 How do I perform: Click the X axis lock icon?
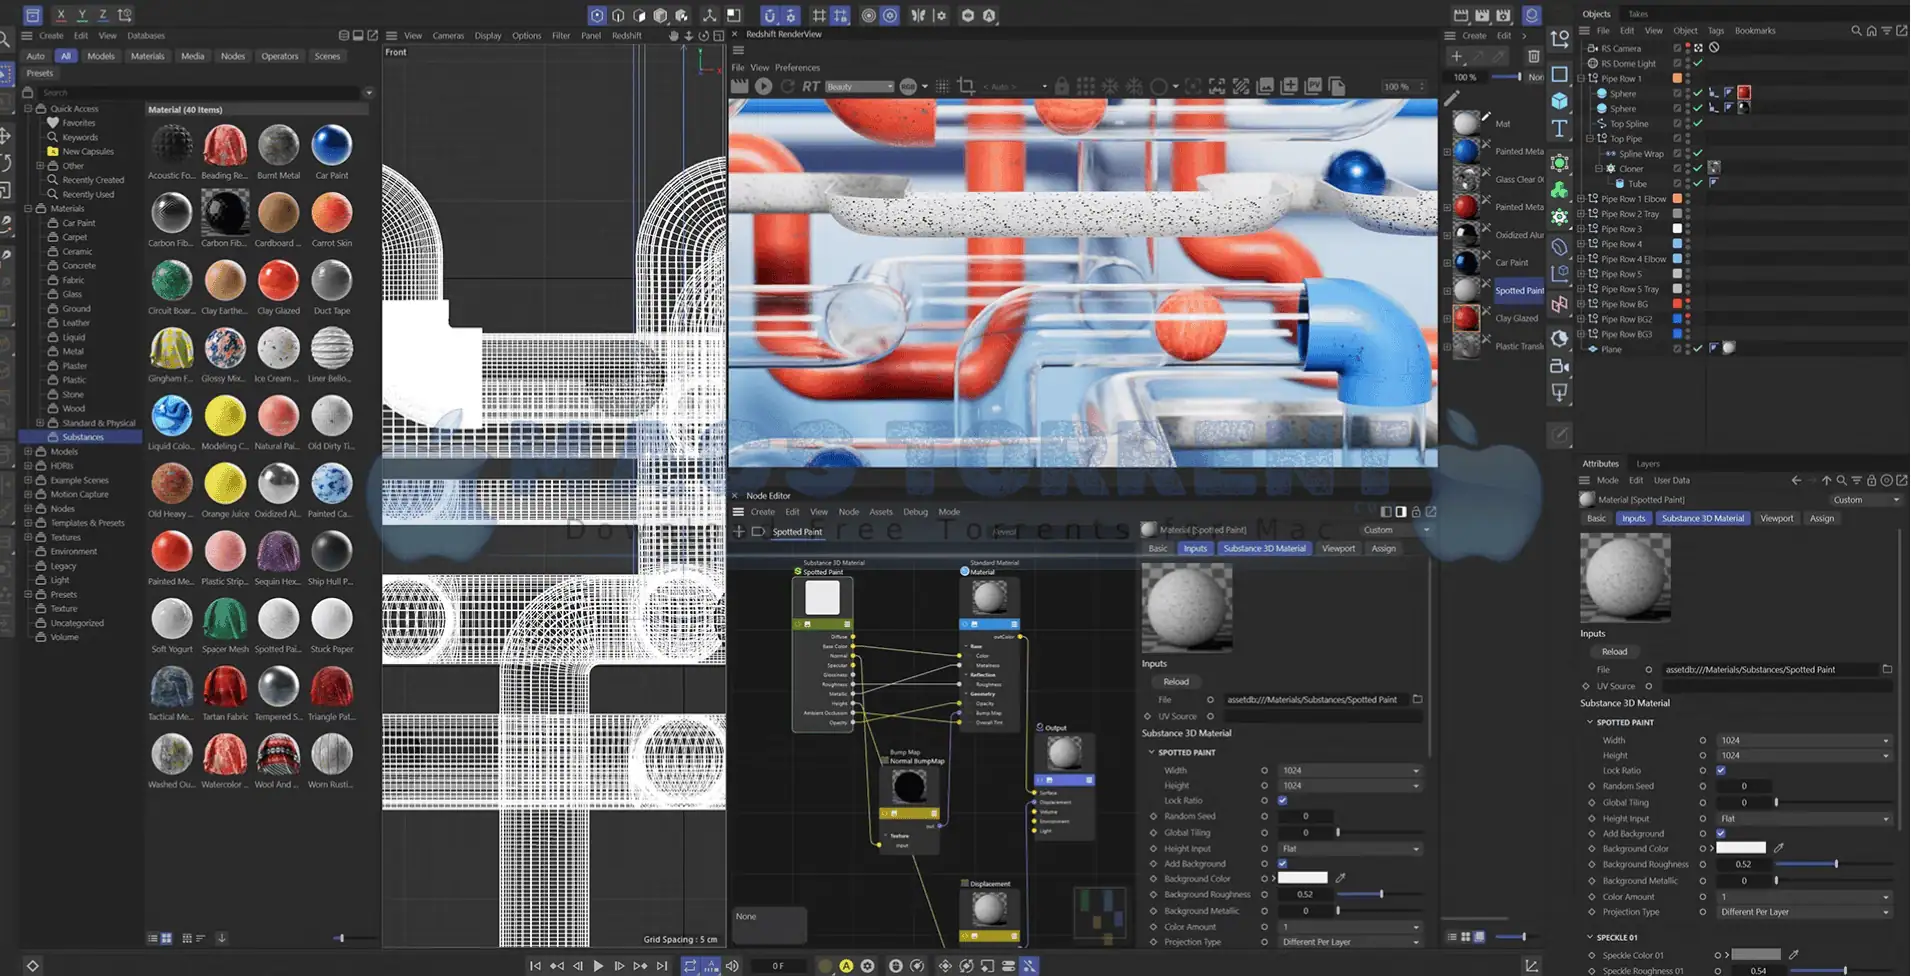coord(61,15)
